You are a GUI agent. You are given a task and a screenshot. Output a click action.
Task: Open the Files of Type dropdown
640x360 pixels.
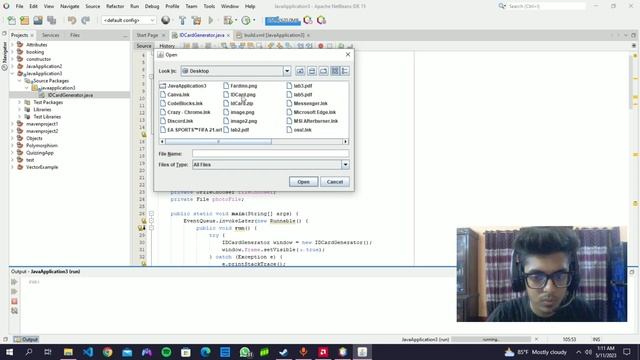tap(345, 164)
